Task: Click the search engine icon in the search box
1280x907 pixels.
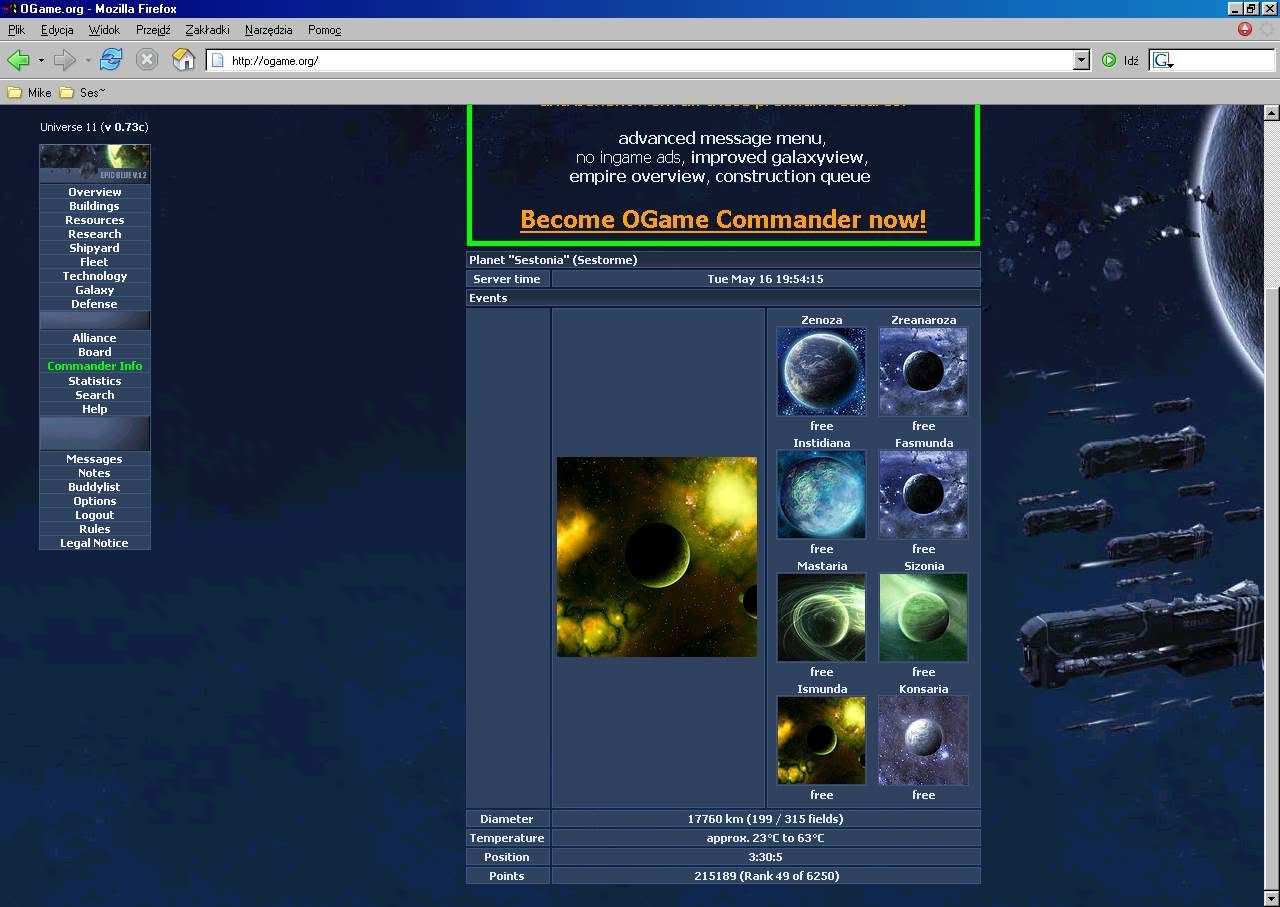Action: pos(1162,60)
